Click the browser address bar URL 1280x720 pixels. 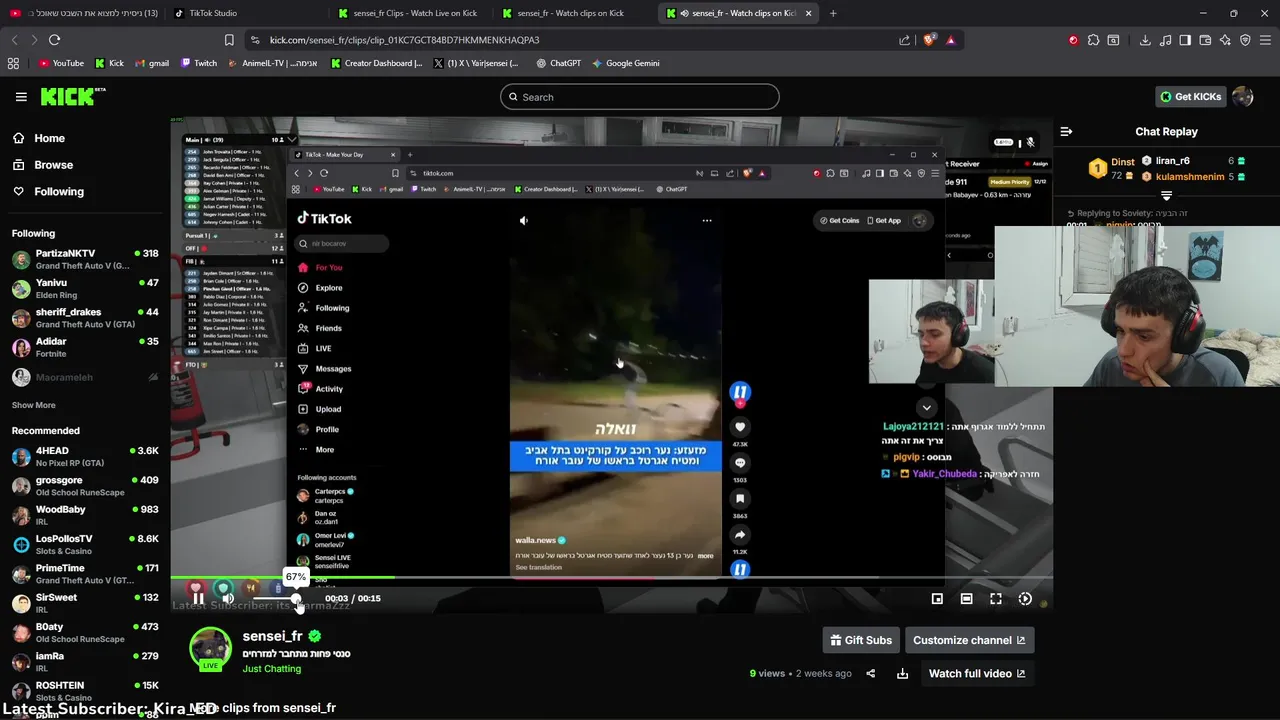click(404, 40)
